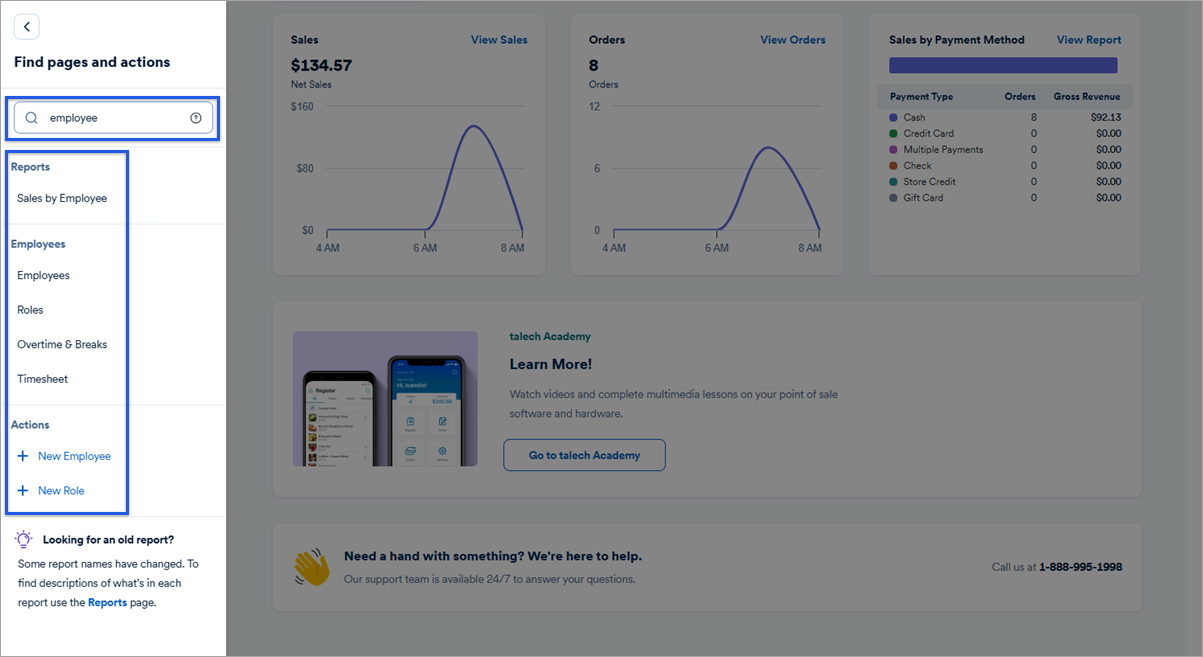This screenshot has height=657, width=1203.
Task: Open Overtime & Breaks settings
Action: pyautogui.click(x=62, y=344)
